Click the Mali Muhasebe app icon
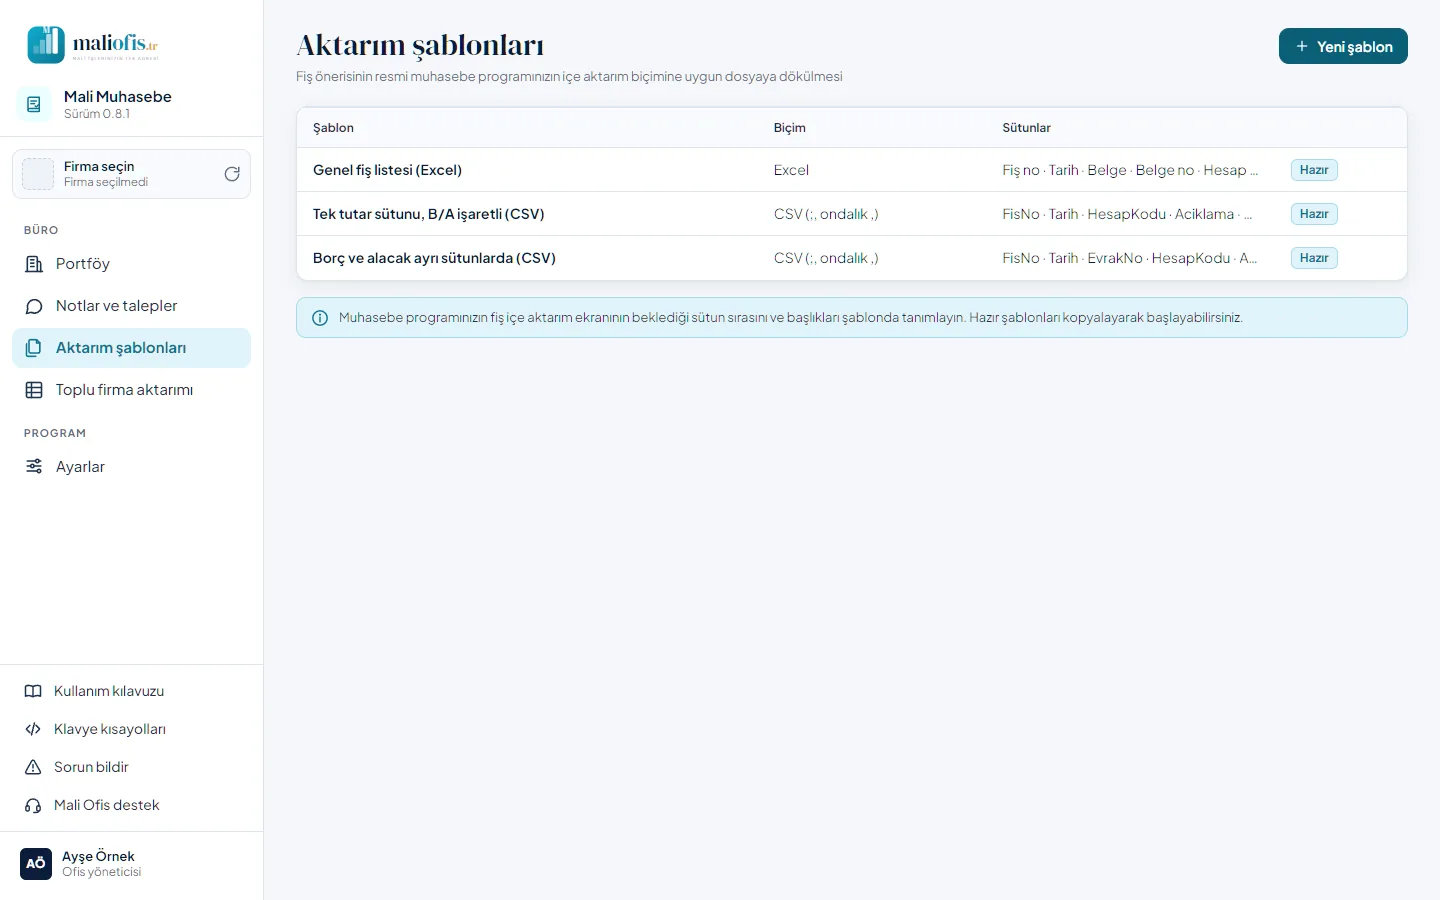 click(34, 104)
